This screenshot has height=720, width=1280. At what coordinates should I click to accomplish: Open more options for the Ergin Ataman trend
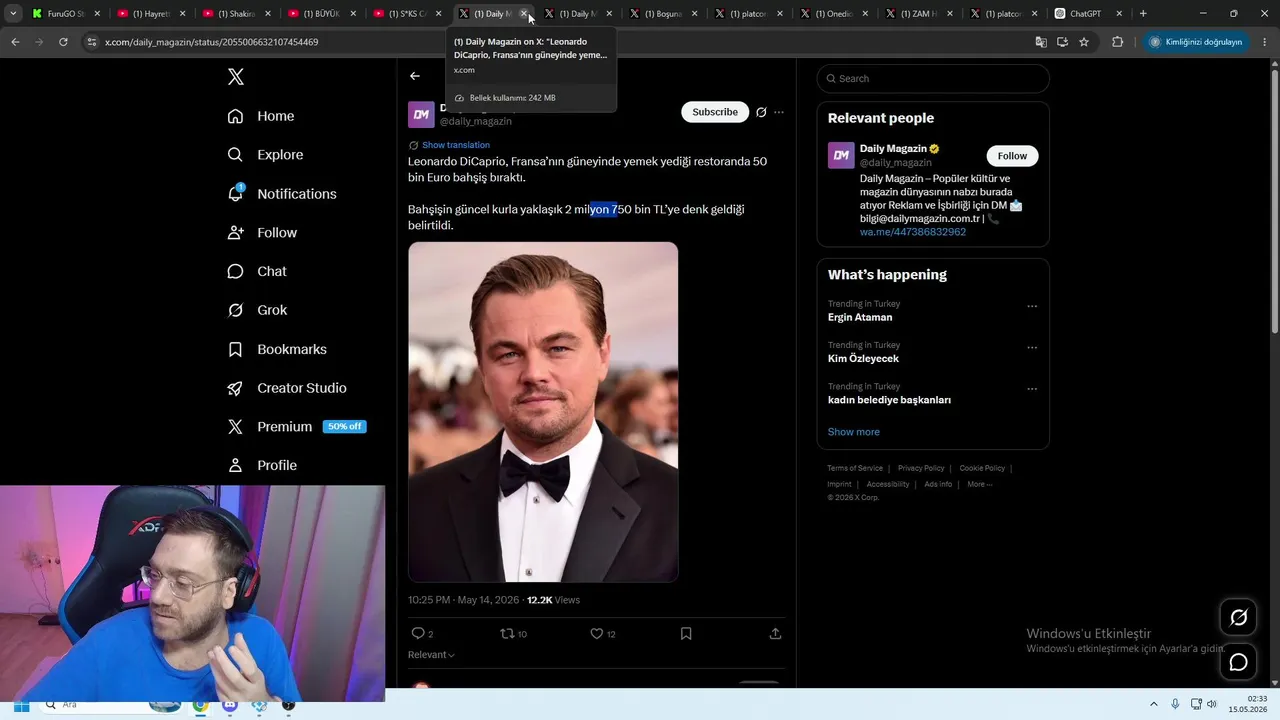pos(1032,307)
